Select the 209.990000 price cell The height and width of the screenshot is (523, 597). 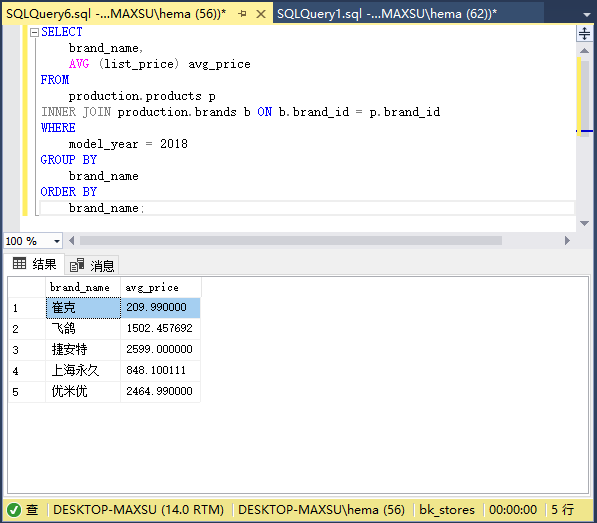pyautogui.click(x=160, y=308)
